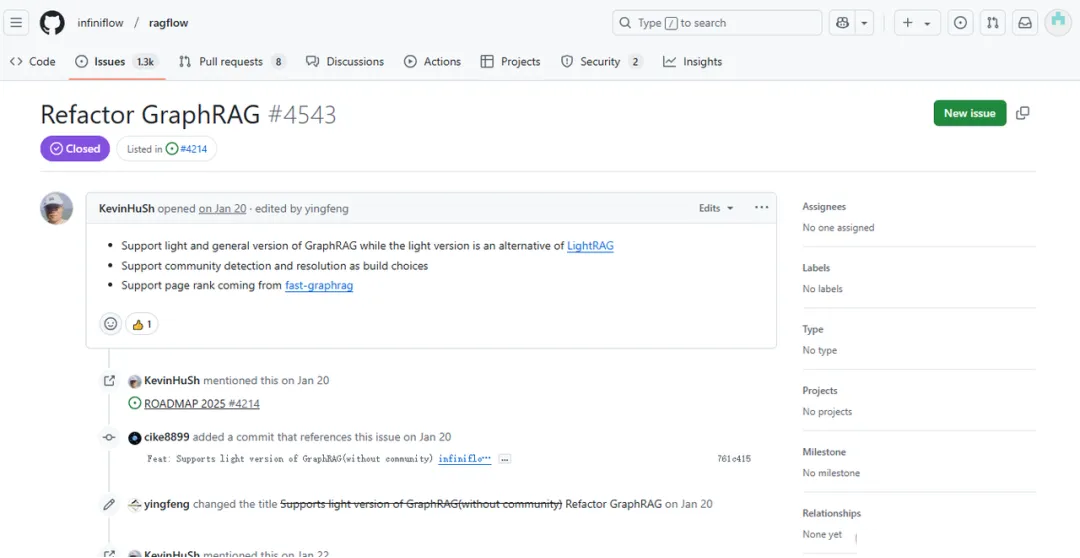Switch to the Pull requests tab
1080x558 pixels.
(x=232, y=61)
